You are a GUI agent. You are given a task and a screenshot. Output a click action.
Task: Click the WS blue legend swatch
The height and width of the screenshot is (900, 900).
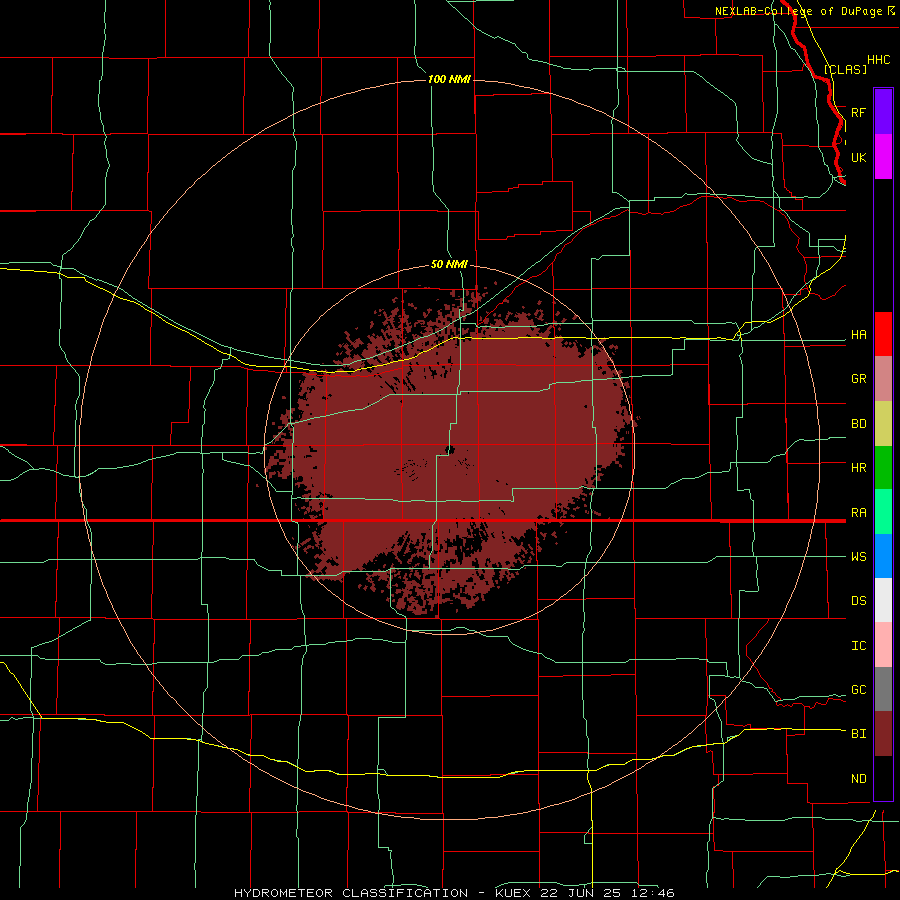click(883, 556)
